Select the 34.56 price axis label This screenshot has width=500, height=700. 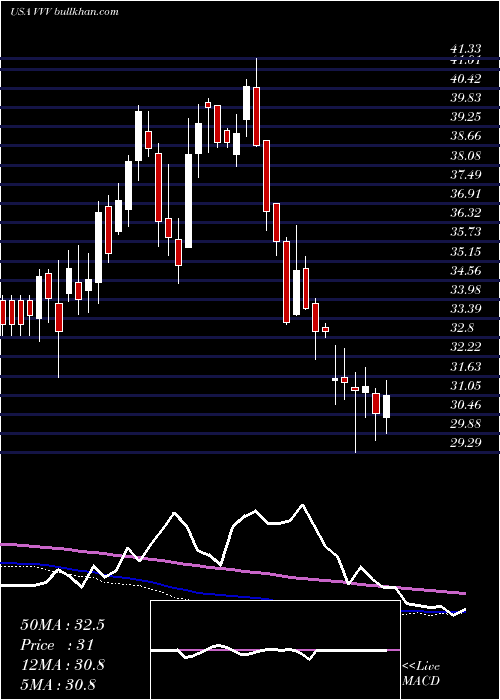pyautogui.click(x=466, y=270)
